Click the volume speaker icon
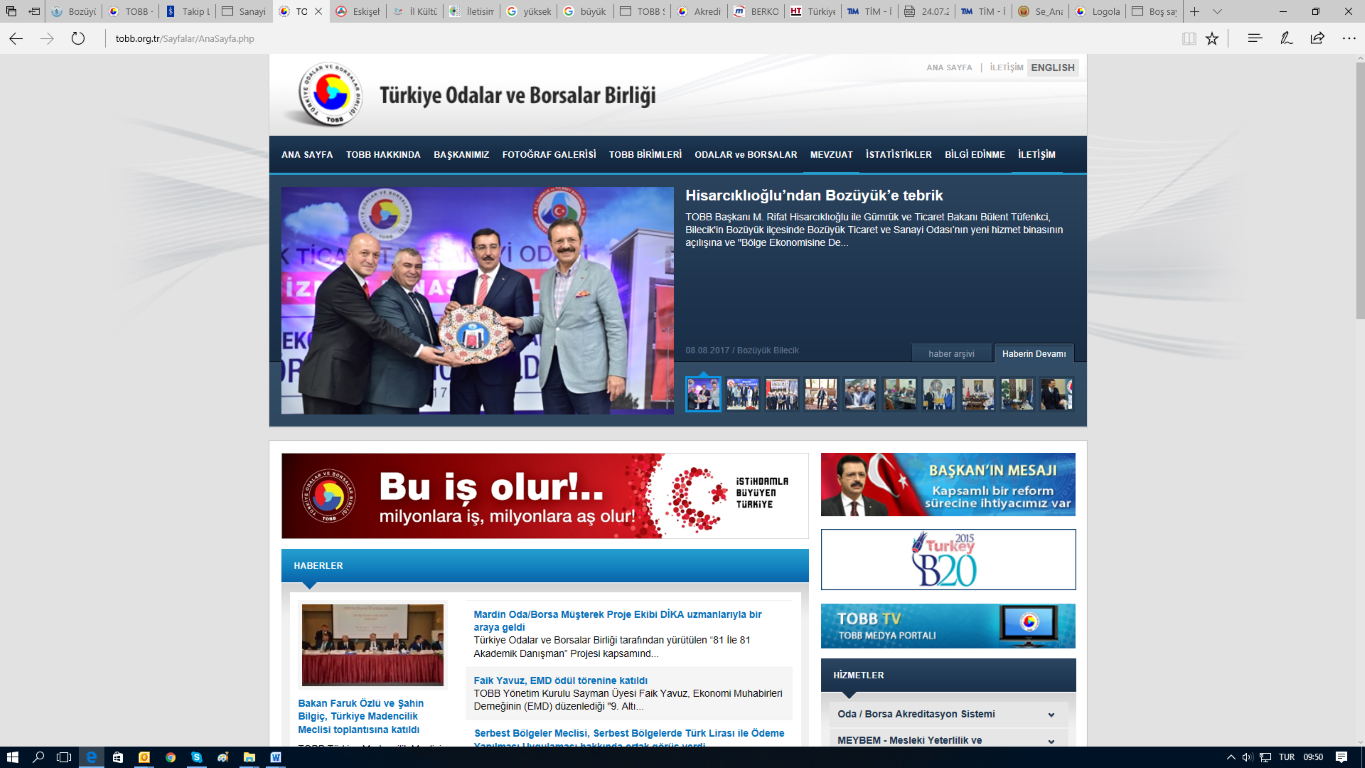This screenshot has width=1365, height=768. (1247, 757)
